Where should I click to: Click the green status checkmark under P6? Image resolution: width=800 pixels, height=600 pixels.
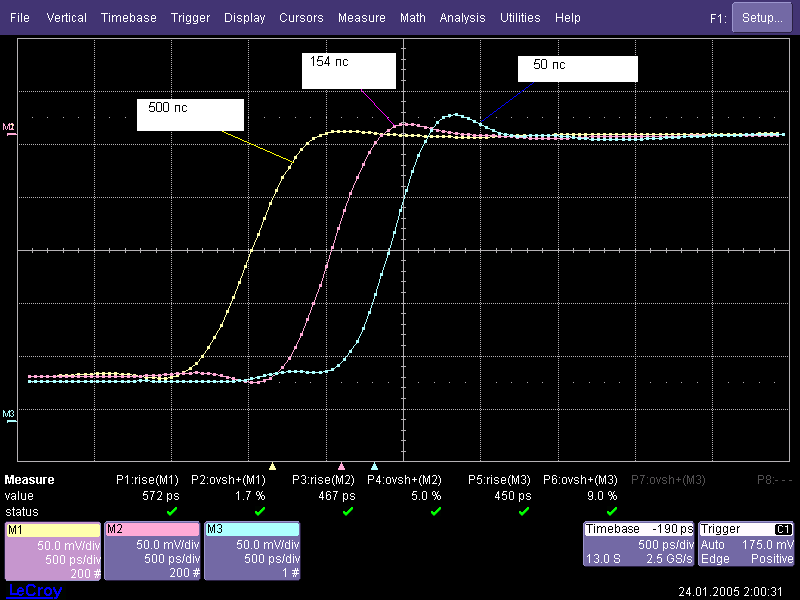(612, 511)
